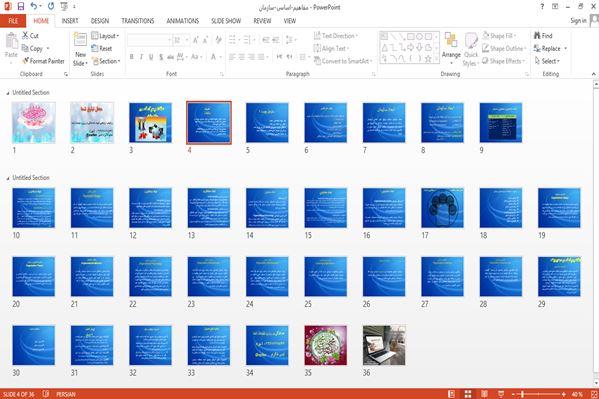Viewport: 599px width, 399px height.
Task: Switch to Slide Sorter view in status bar
Action: coord(468,394)
